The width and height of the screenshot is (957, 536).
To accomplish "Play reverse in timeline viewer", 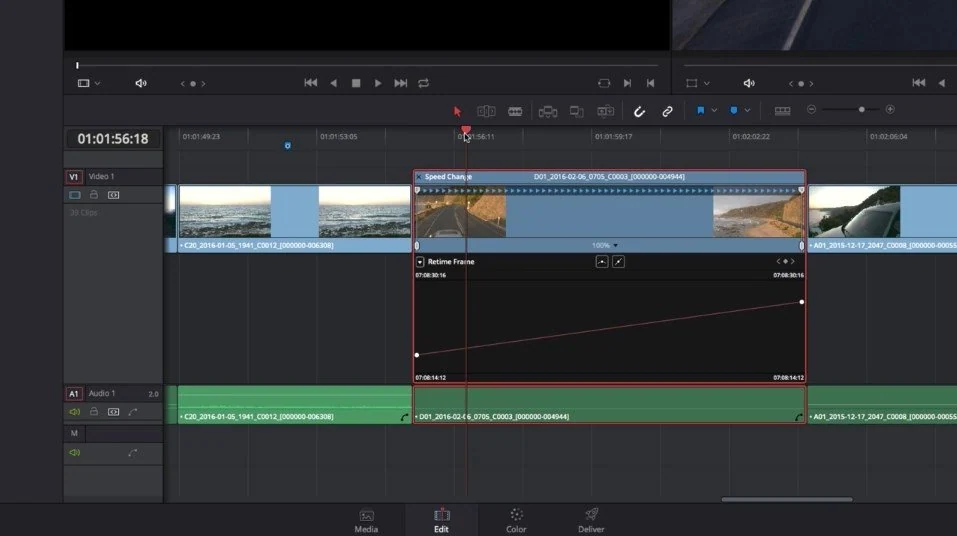I will (333, 83).
